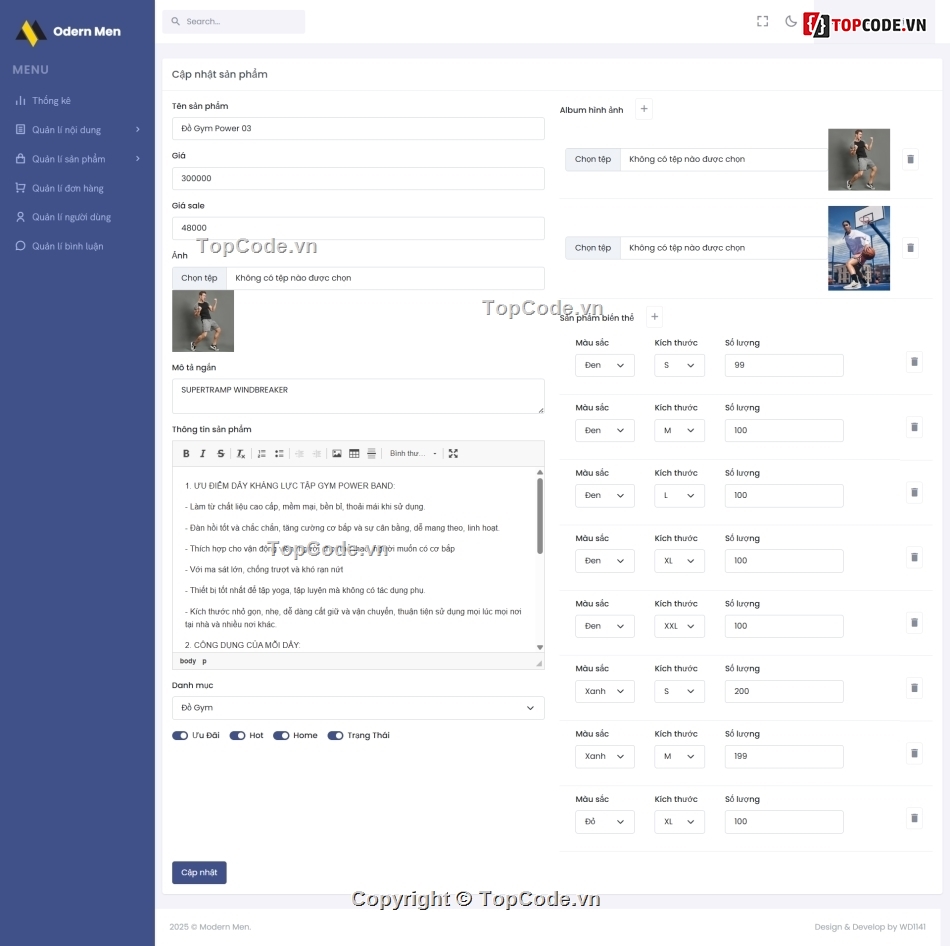Delete the first album image row
This screenshot has width=950, height=946.
click(x=910, y=159)
